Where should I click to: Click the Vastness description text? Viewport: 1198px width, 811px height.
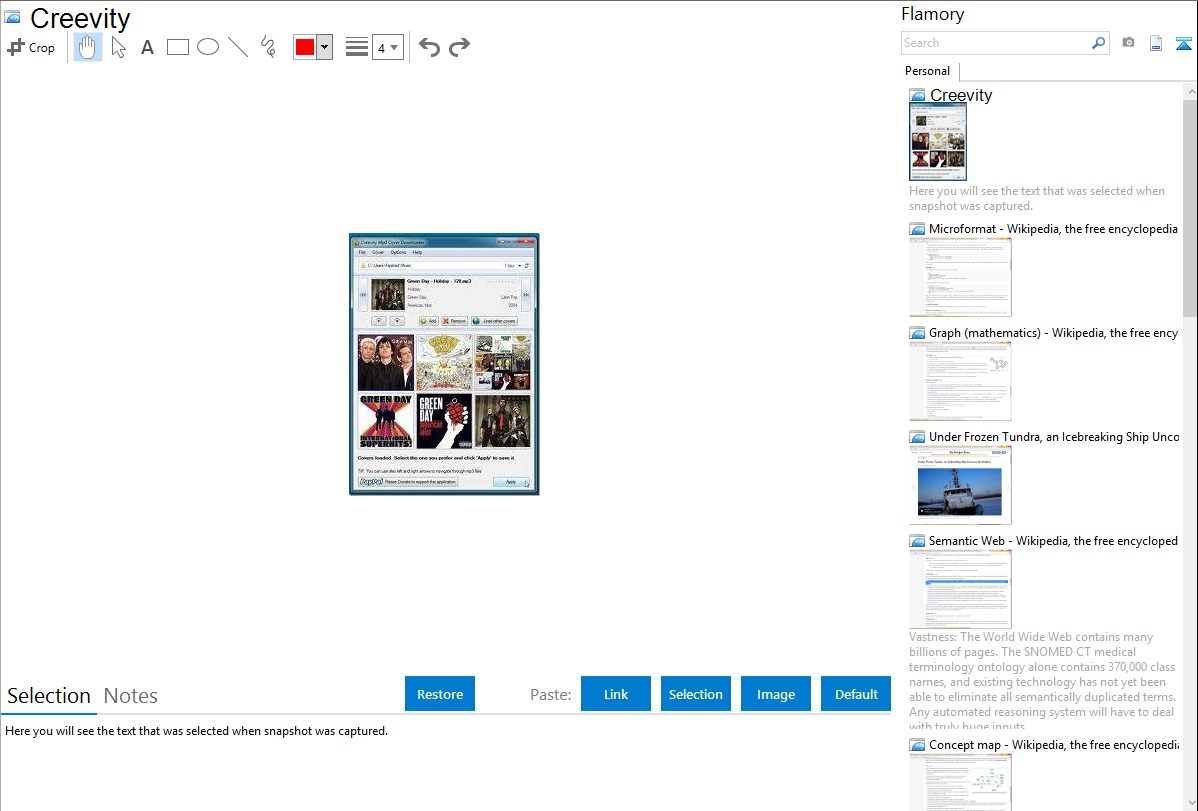[1042, 681]
